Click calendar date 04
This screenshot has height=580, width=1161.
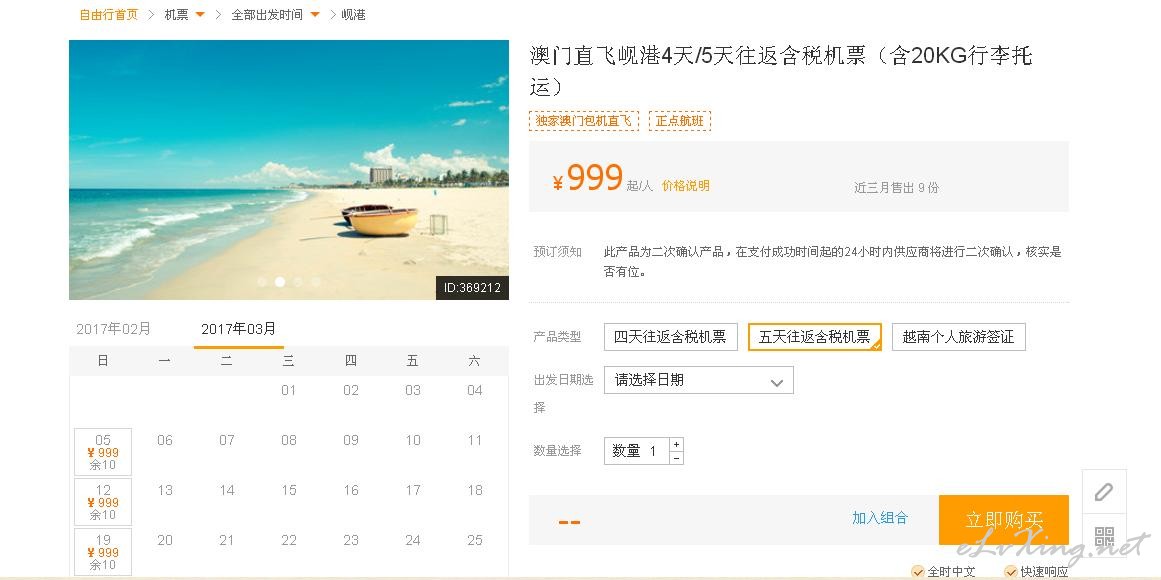(475, 390)
